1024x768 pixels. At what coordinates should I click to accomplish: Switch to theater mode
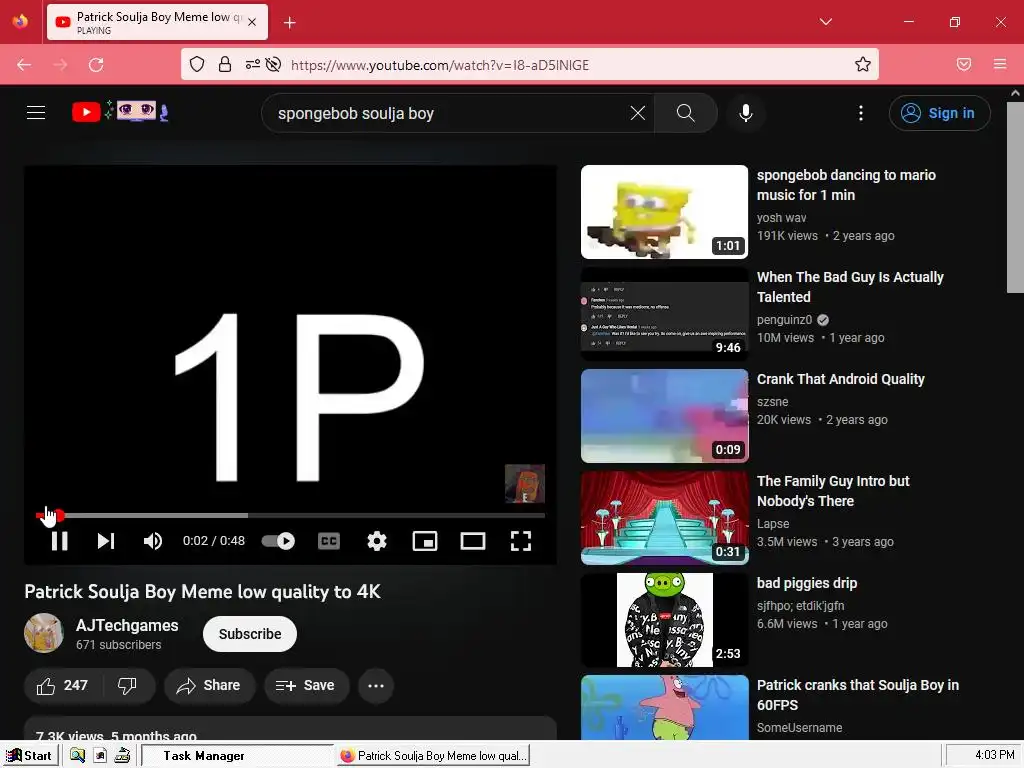click(x=473, y=541)
